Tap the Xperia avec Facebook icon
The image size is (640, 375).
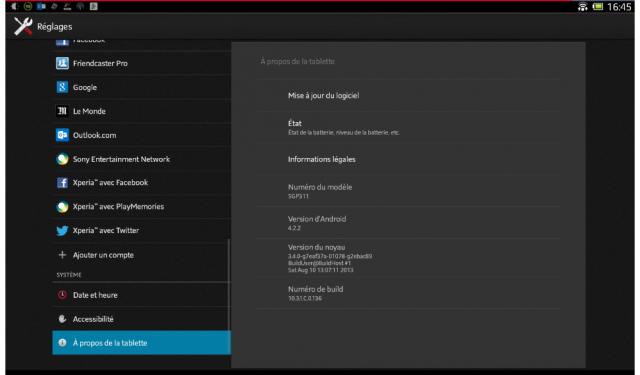pyautogui.click(x=62, y=182)
